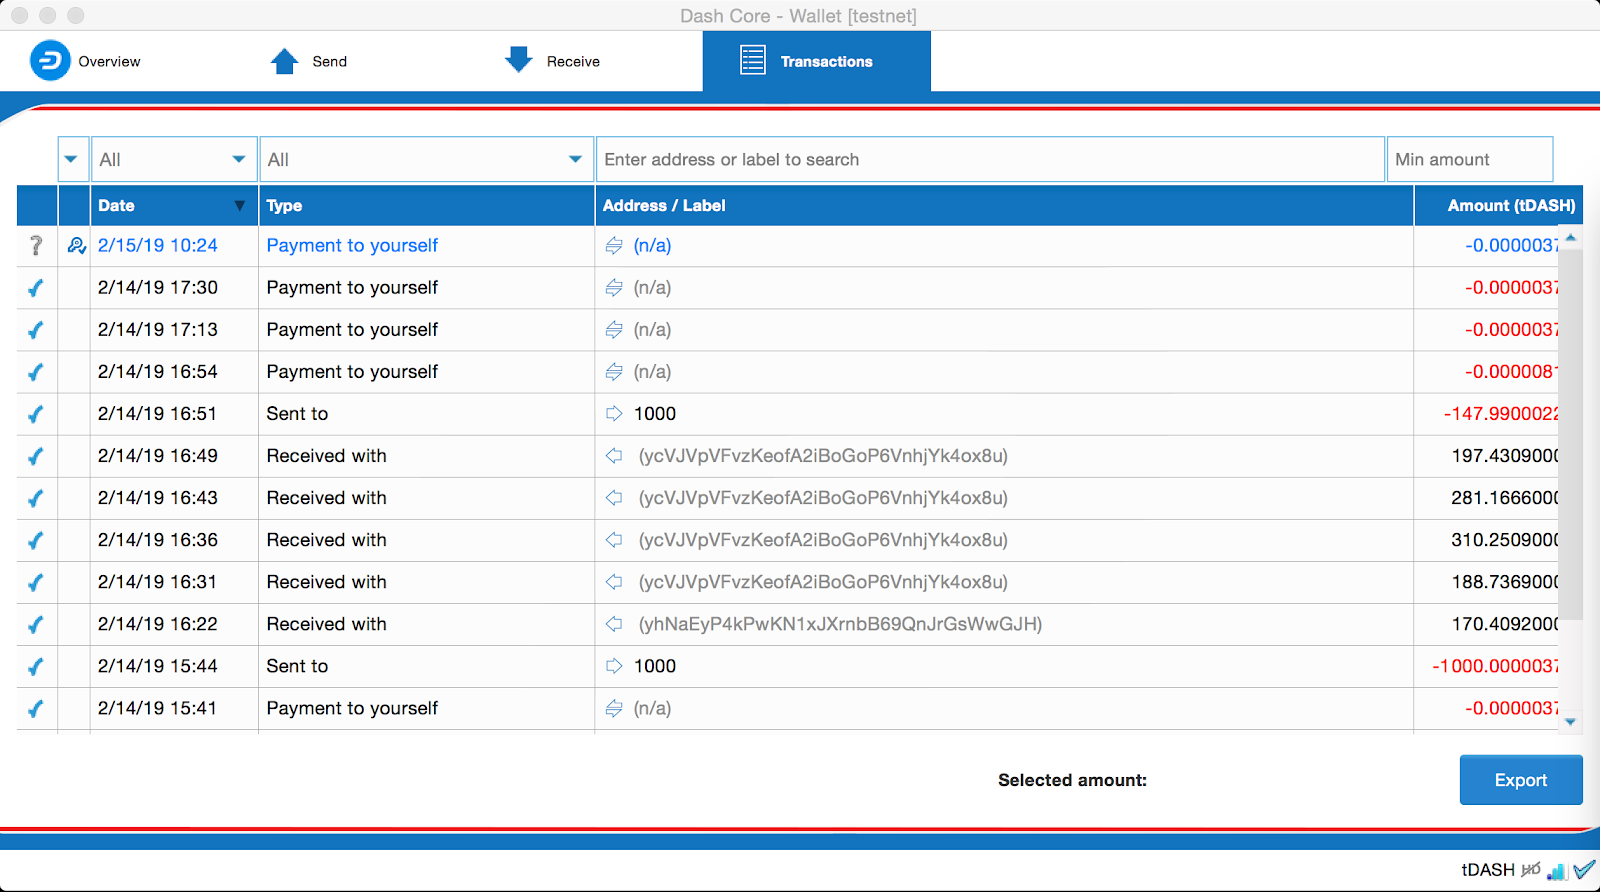Click watch-only icon on 2/15/19 10:24 row
This screenshot has height=892, width=1600.
[x=76, y=245]
